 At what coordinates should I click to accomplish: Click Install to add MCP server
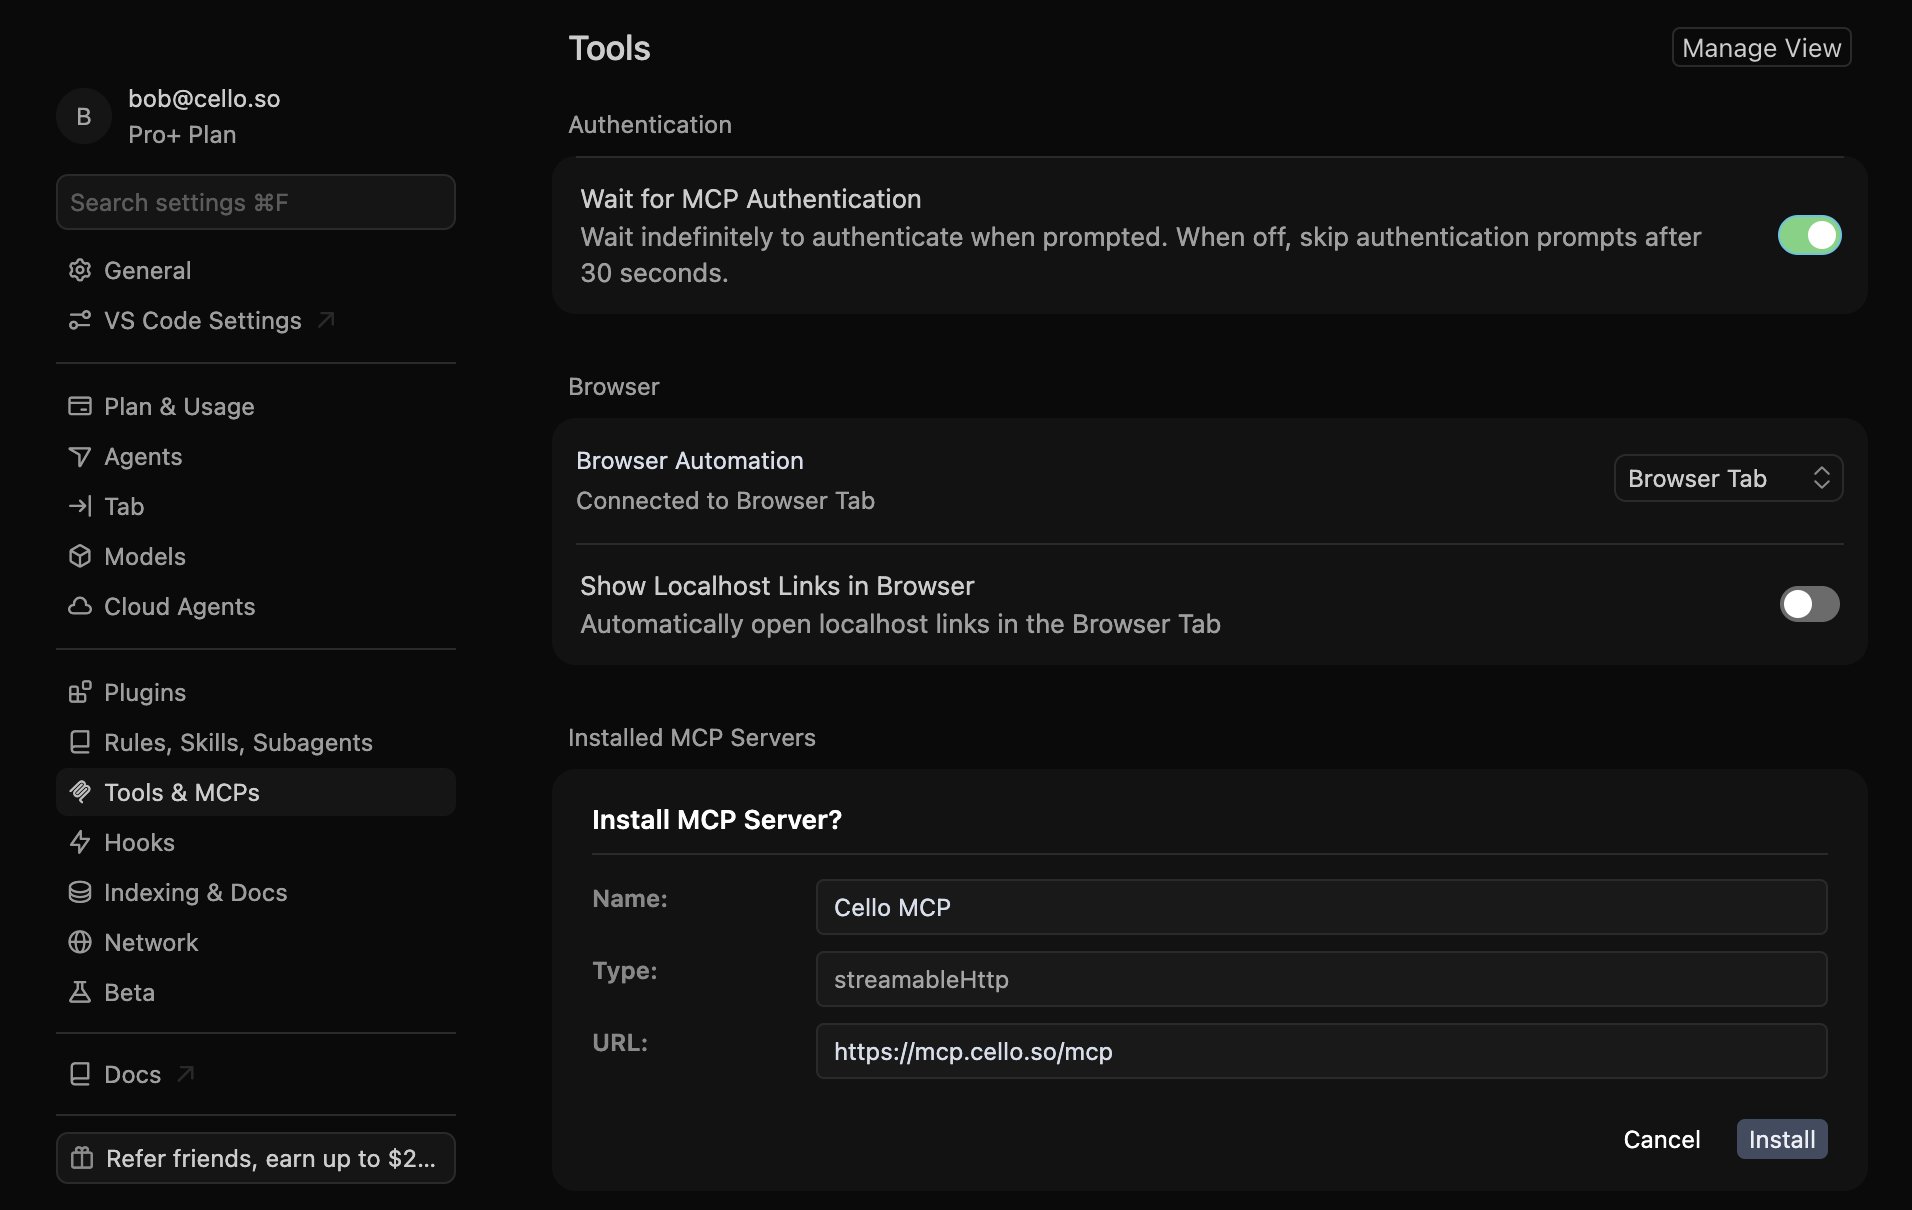click(x=1782, y=1139)
